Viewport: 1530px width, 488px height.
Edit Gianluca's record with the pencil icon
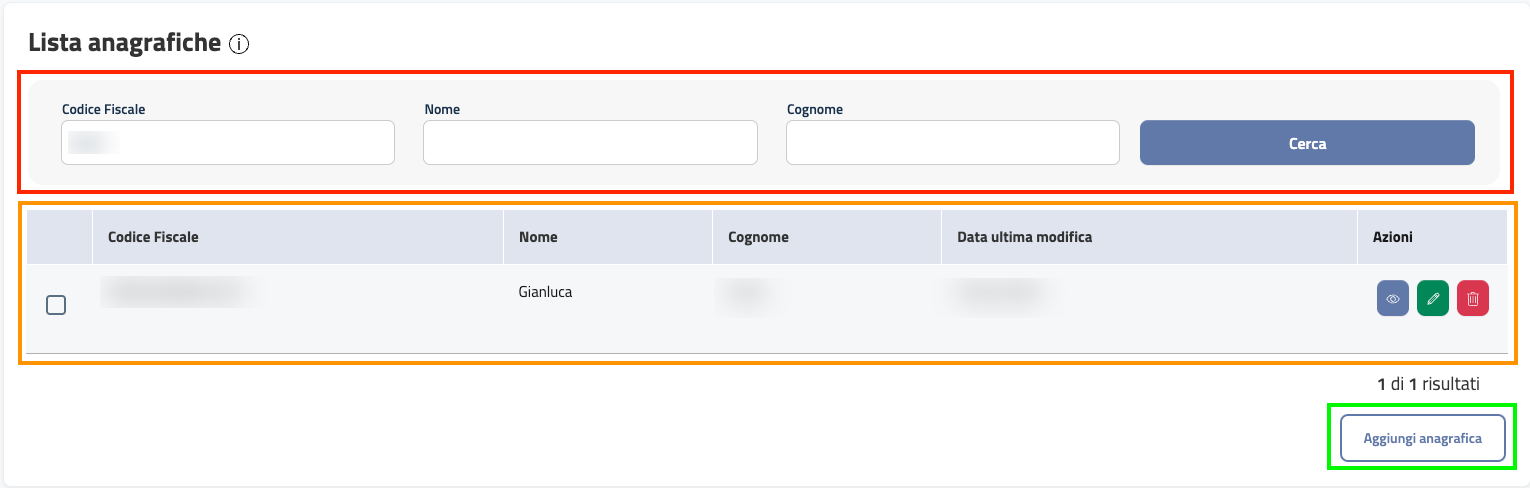click(1432, 298)
